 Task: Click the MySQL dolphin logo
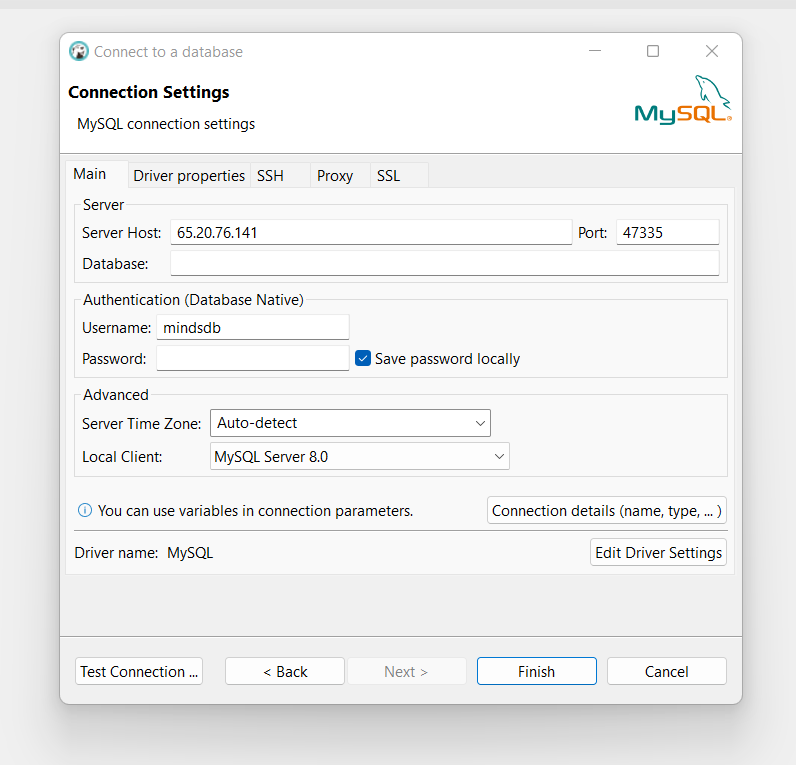tap(683, 100)
